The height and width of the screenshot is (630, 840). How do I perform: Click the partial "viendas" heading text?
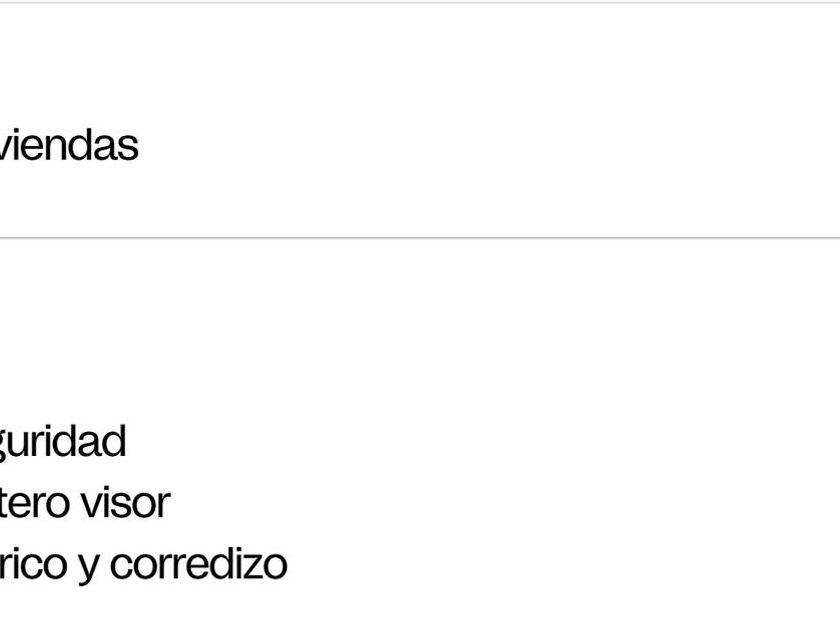[x=68, y=146]
